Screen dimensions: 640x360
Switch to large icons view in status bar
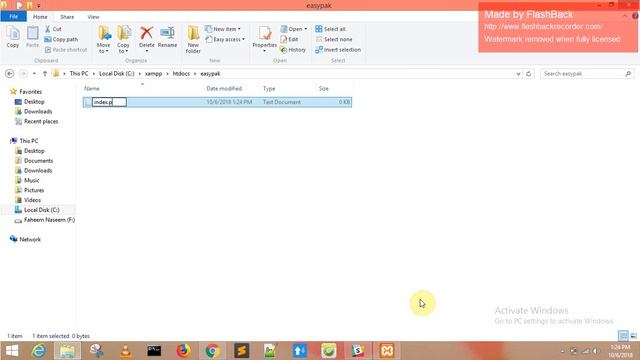tap(633, 336)
